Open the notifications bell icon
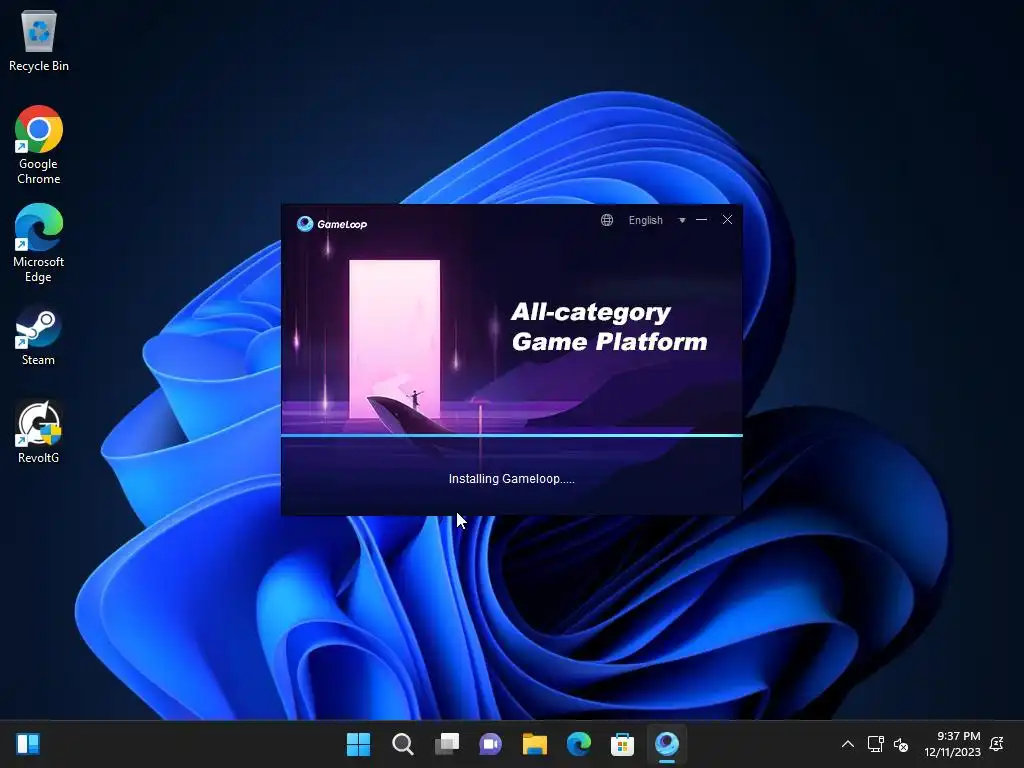The image size is (1024, 768). tap(997, 744)
